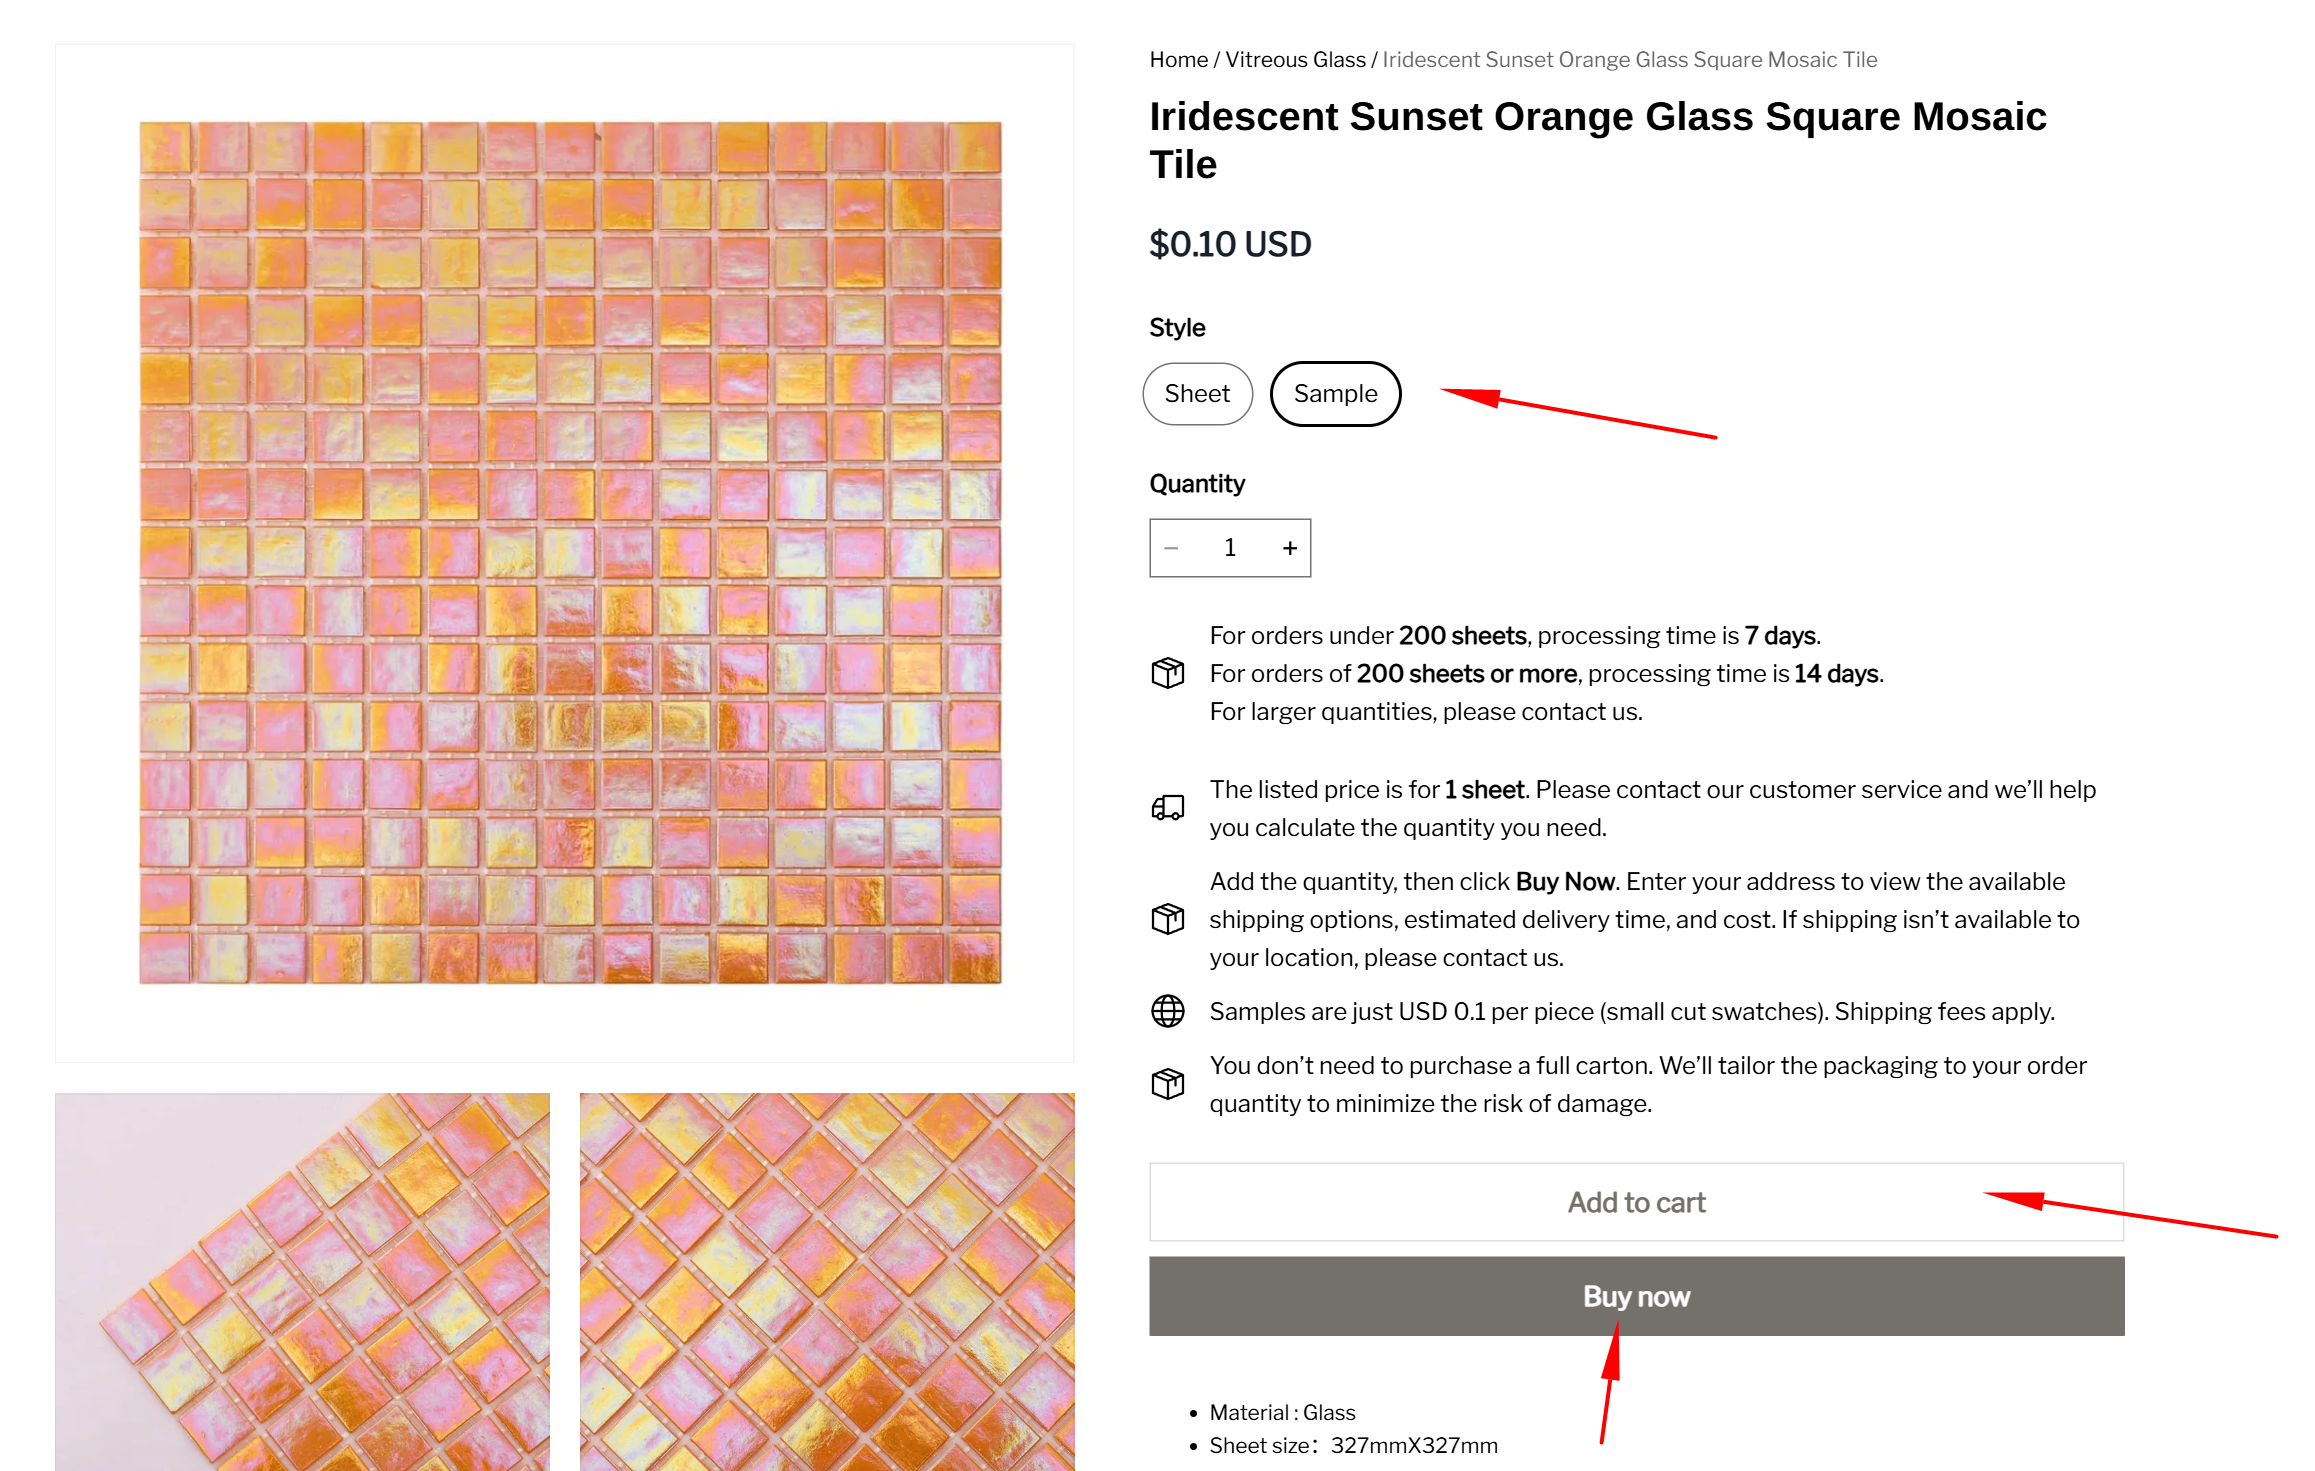View the angled sheet corner thumbnail

click(x=302, y=1281)
